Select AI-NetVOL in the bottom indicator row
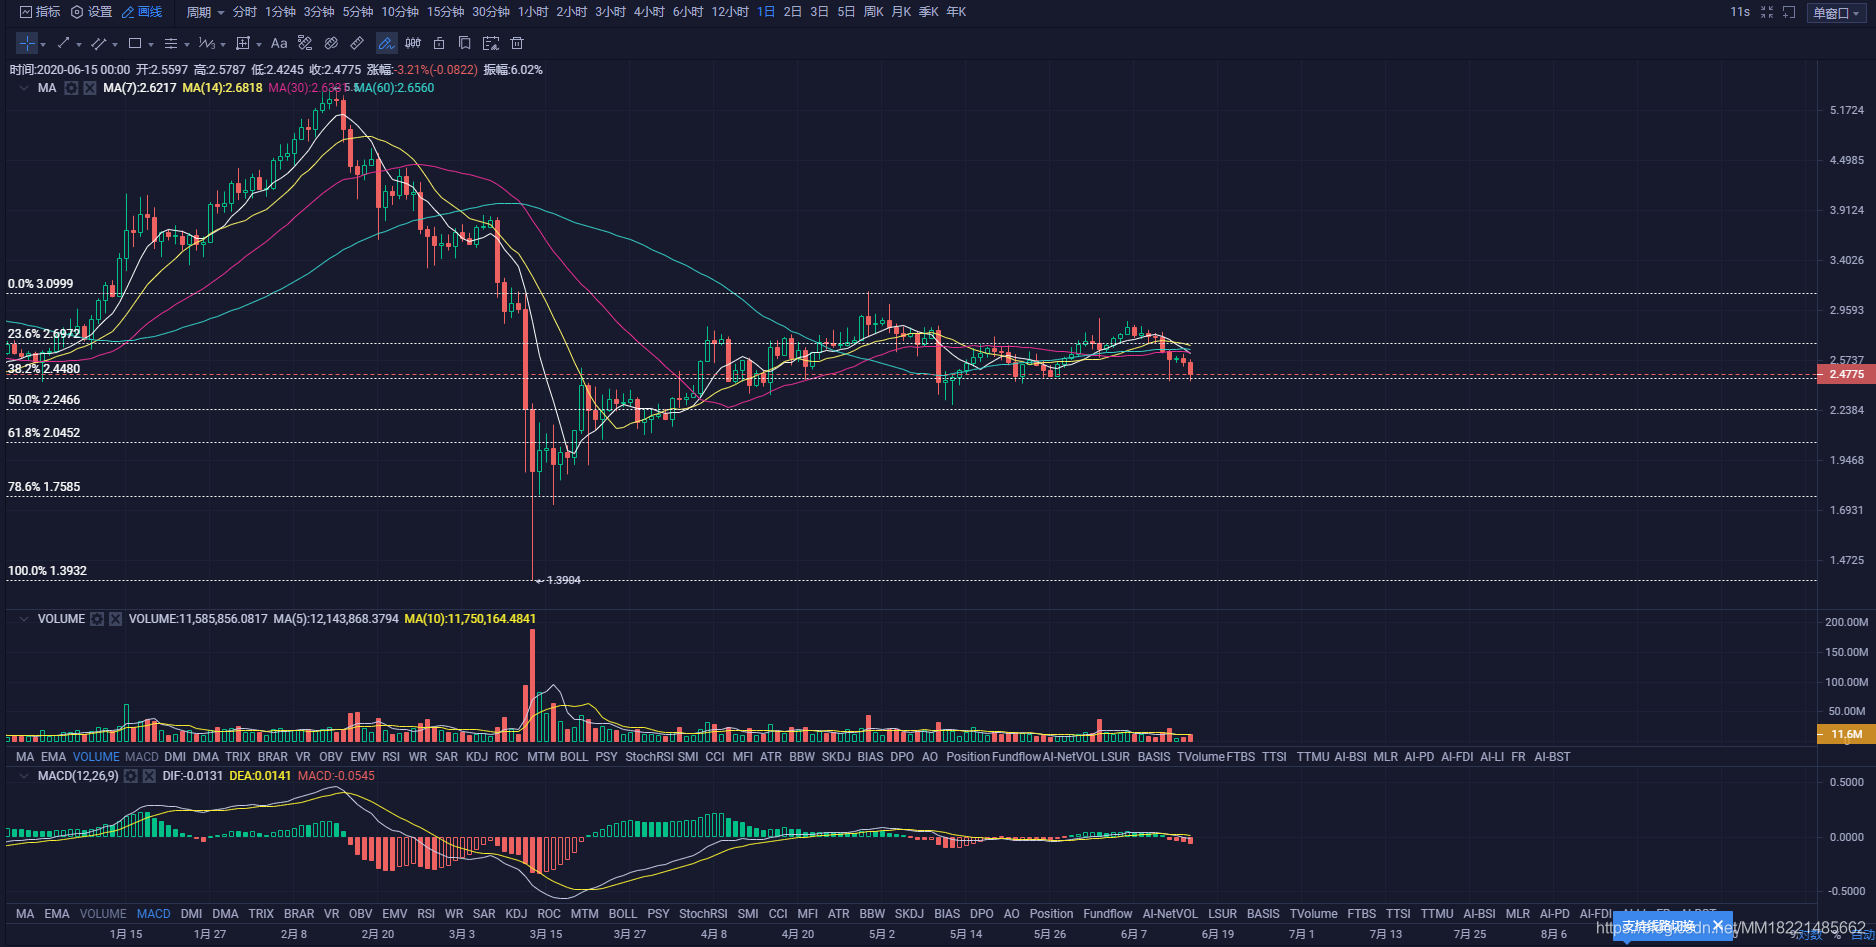Viewport: 1876px width, 947px height. [x=1170, y=914]
